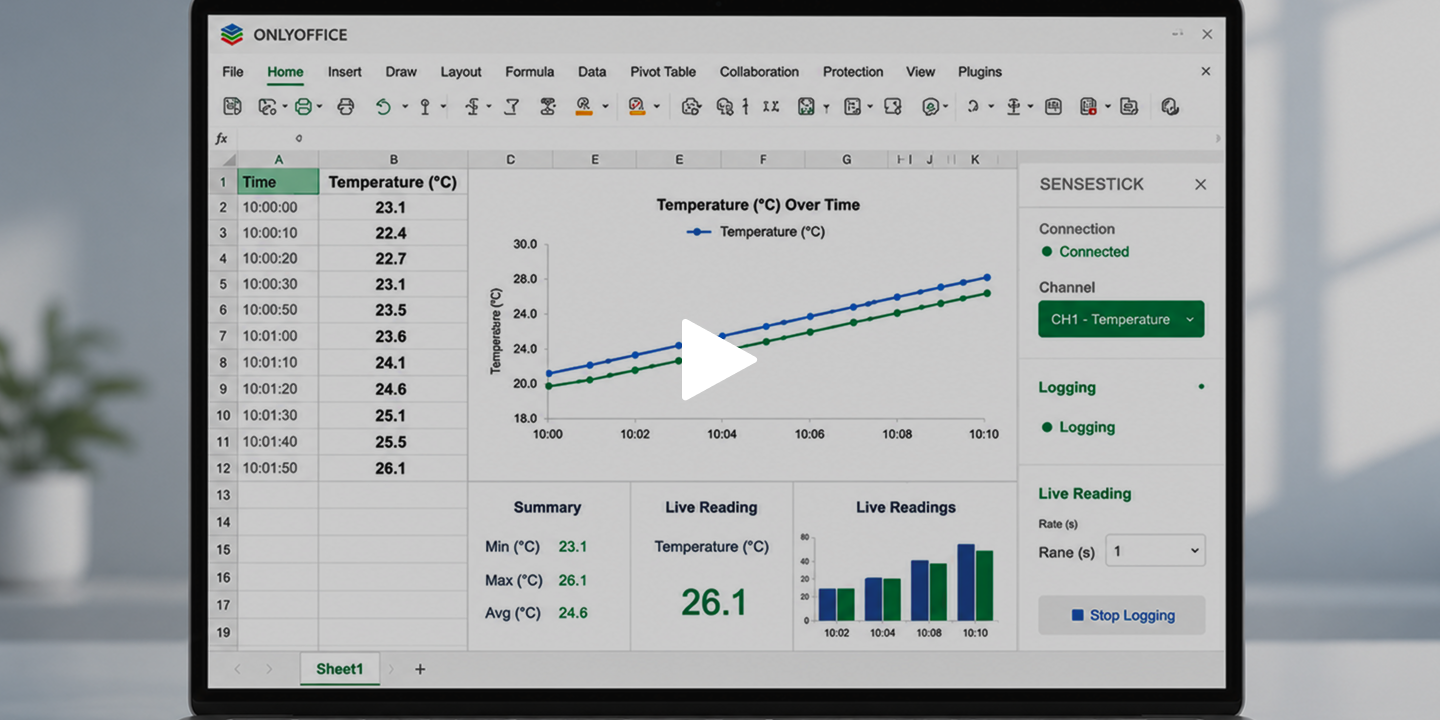
Task: Open the Collaboration tab
Action: 759,72
